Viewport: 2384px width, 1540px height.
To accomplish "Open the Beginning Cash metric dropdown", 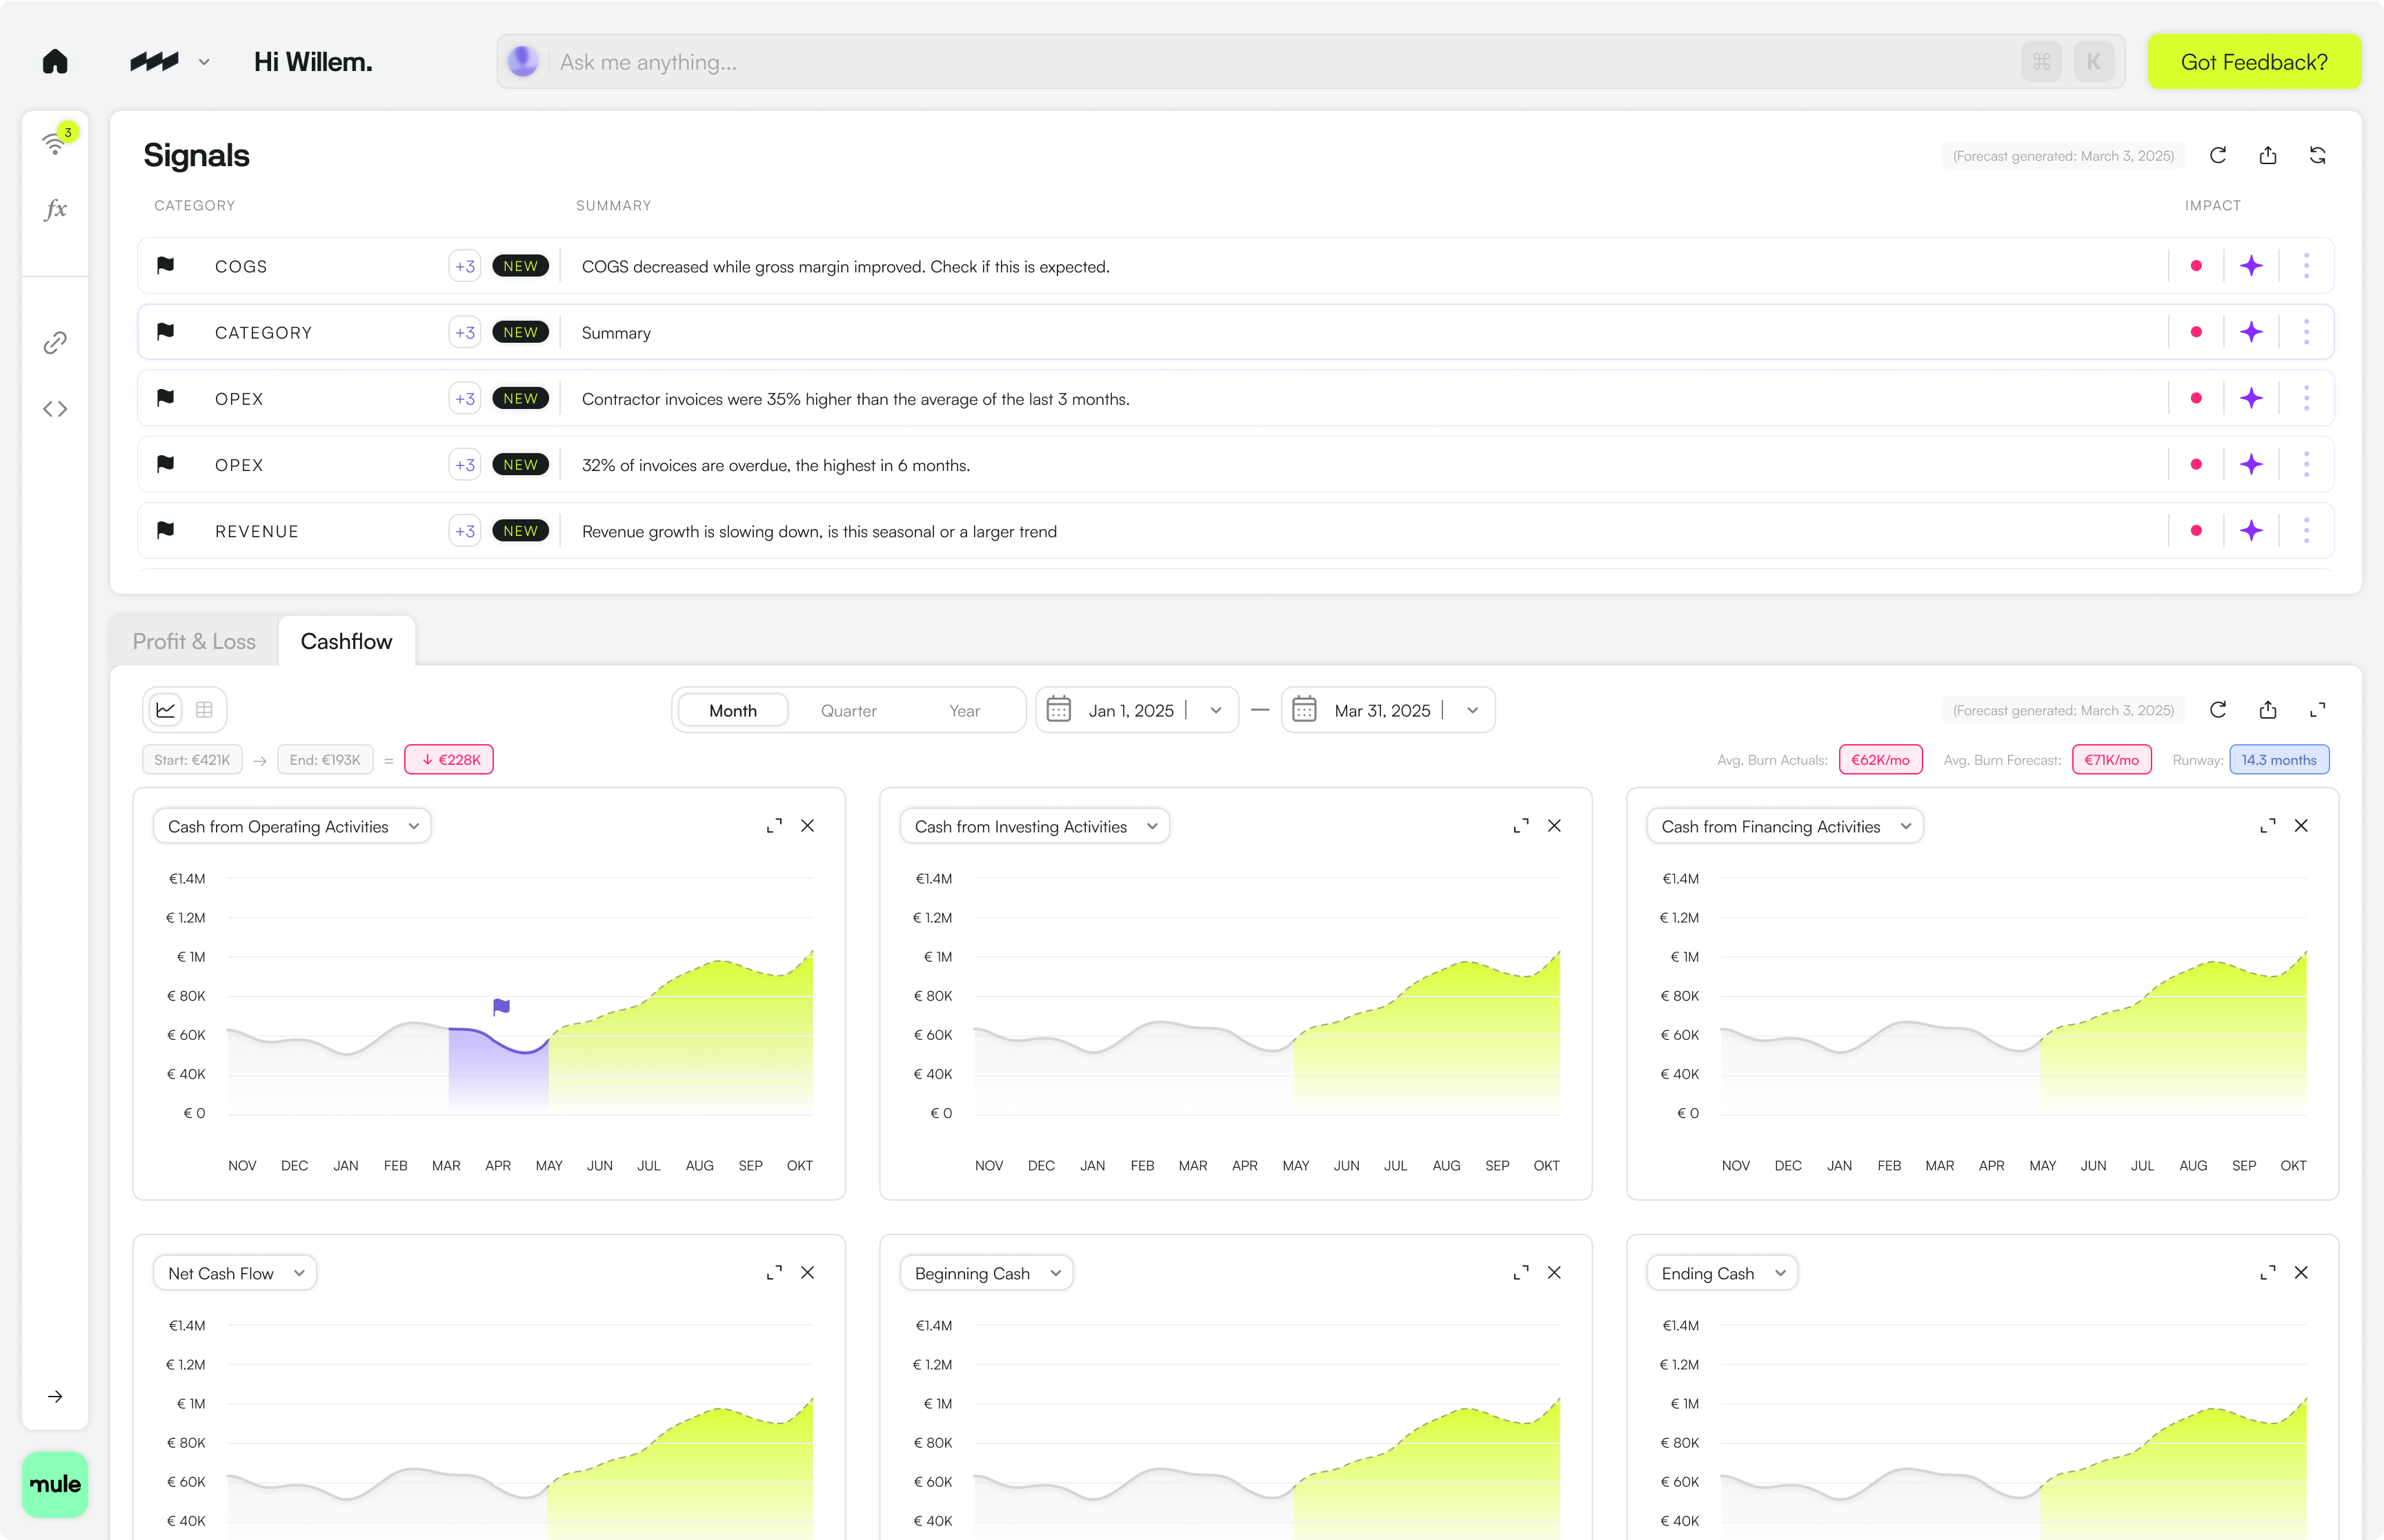I will pyautogui.click(x=987, y=1273).
